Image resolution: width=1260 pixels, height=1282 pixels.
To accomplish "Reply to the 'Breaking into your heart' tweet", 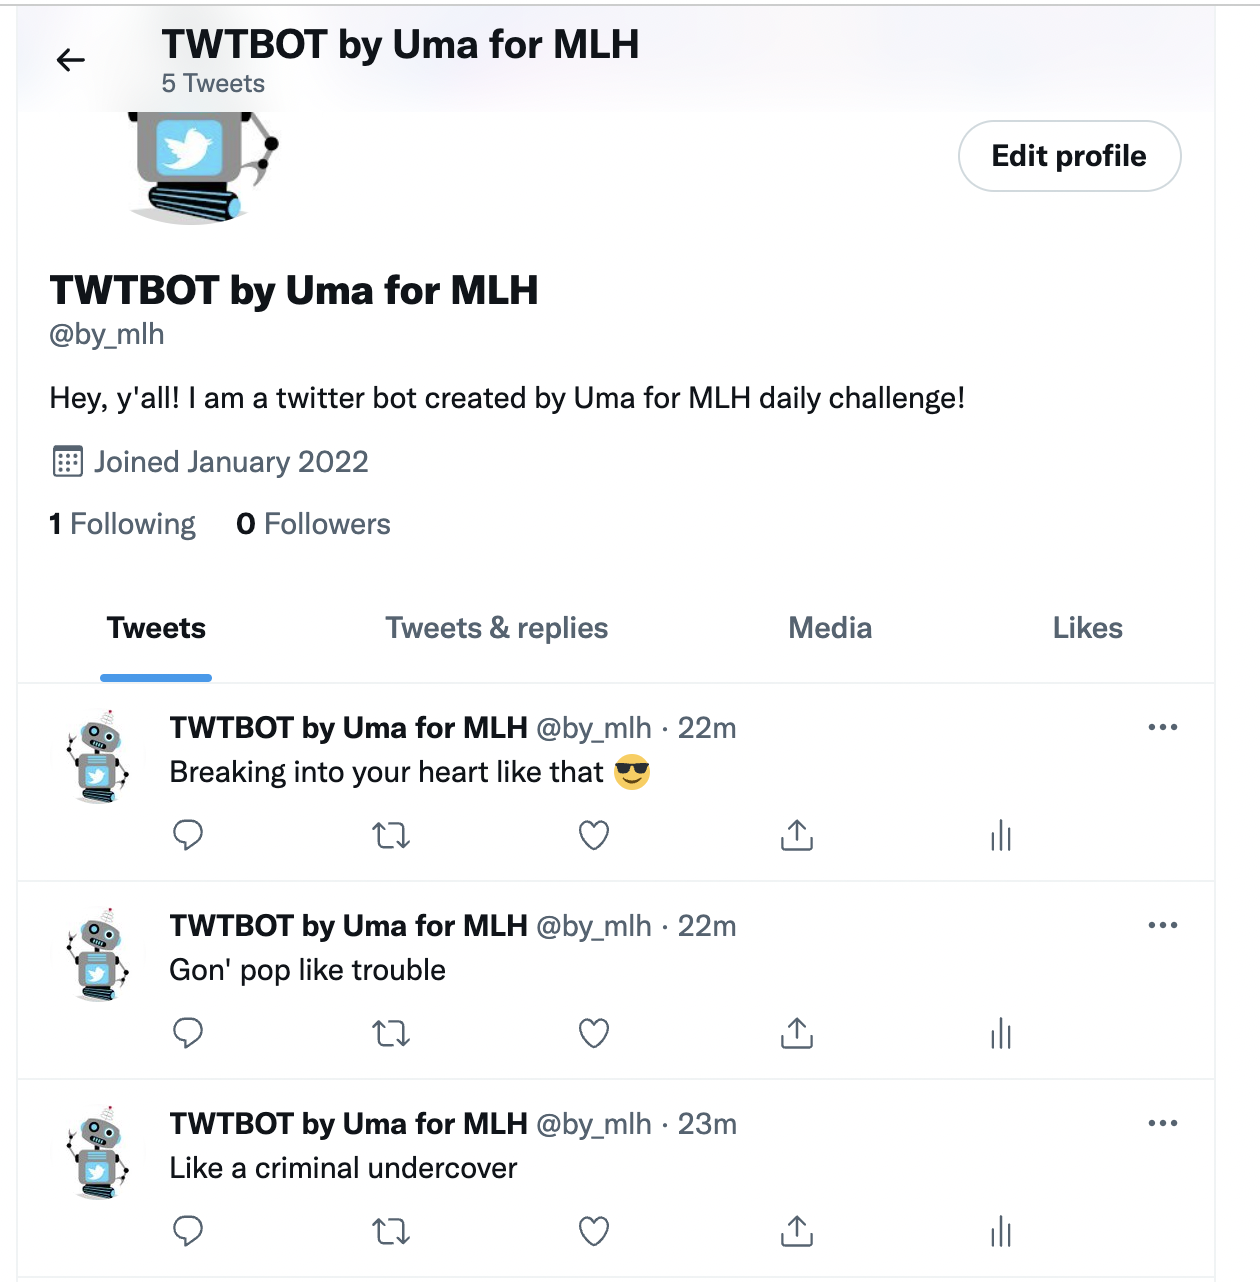I will [x=188, y=834].
